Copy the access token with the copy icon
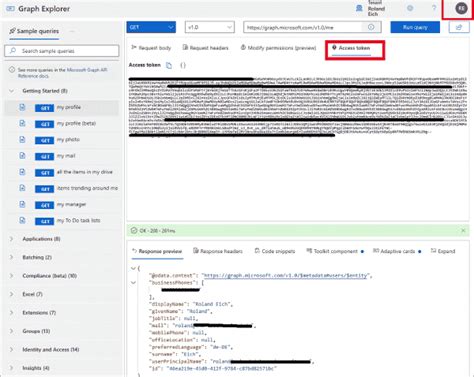This screenshot has width=474, height=377. click(x=169, y=65)
